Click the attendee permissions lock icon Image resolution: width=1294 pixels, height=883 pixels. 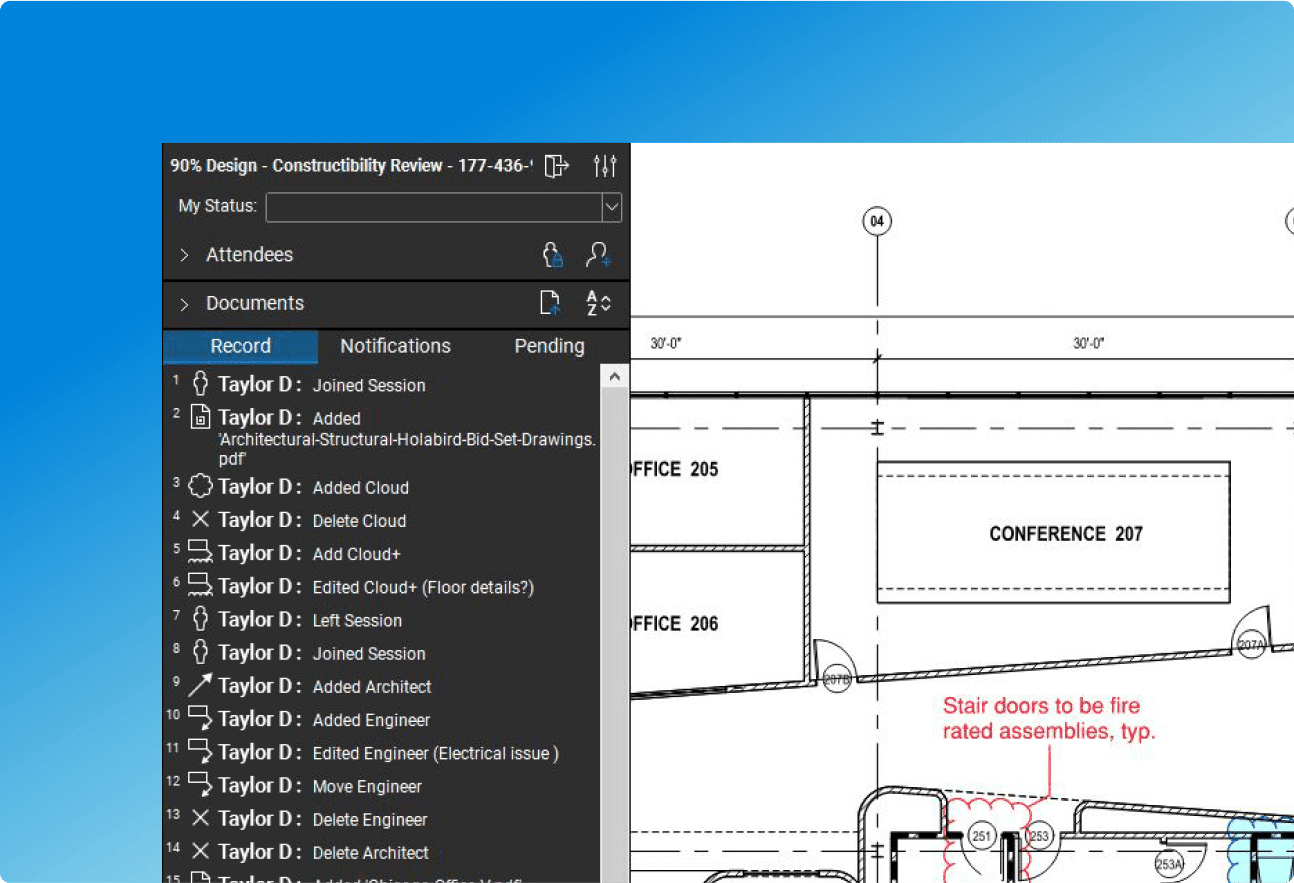553,255
